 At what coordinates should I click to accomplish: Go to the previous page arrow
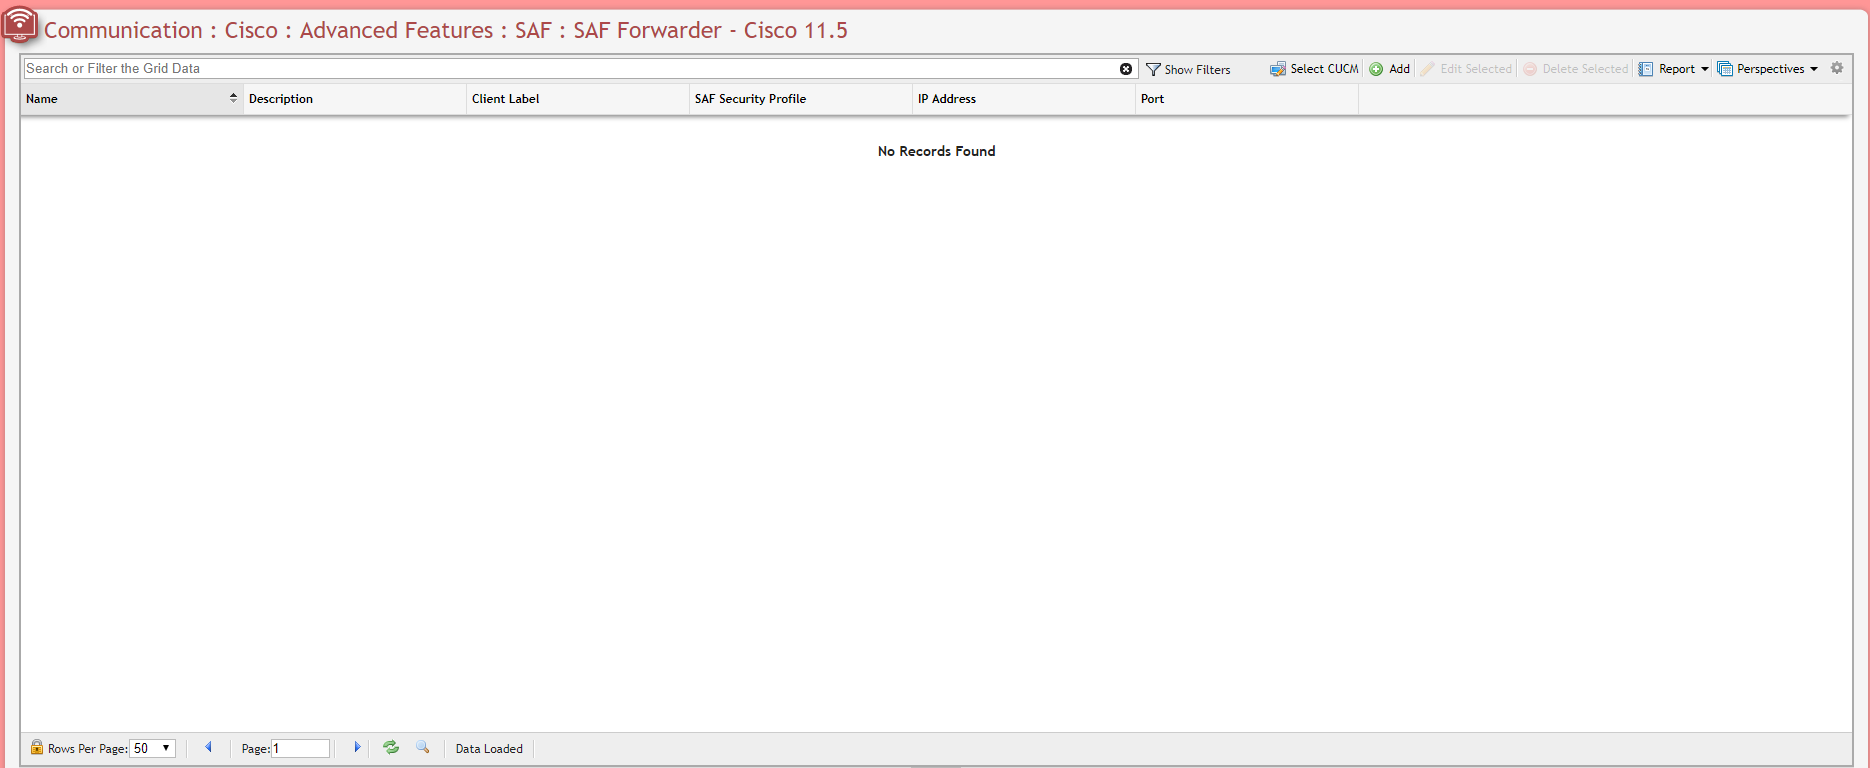click(208, 747)
